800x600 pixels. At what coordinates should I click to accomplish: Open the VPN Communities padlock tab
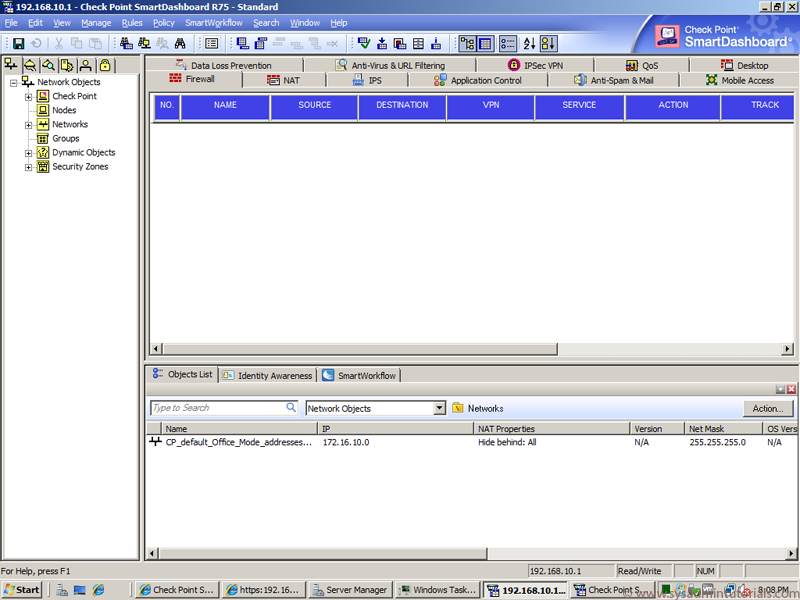(x=105, y=65)
